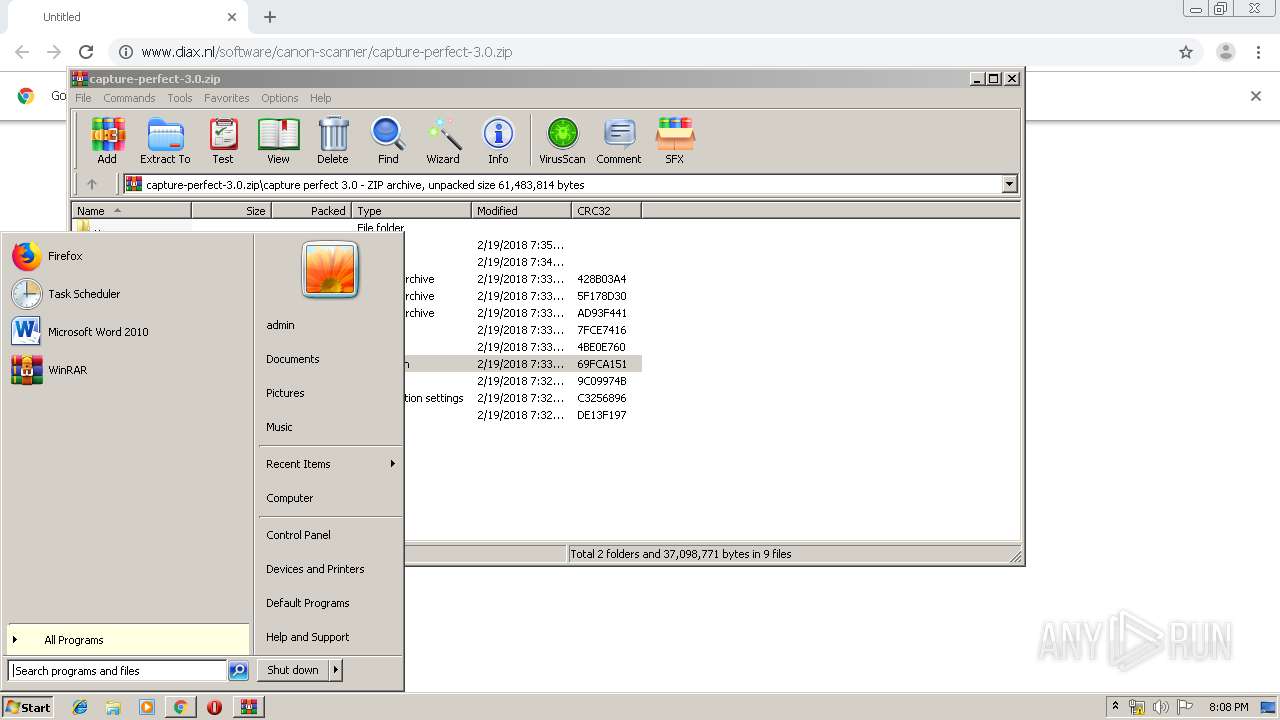Screen dimensions: 1280x720
Task: Switch to Chrome on the taskbar
Action: coord(180,707)
